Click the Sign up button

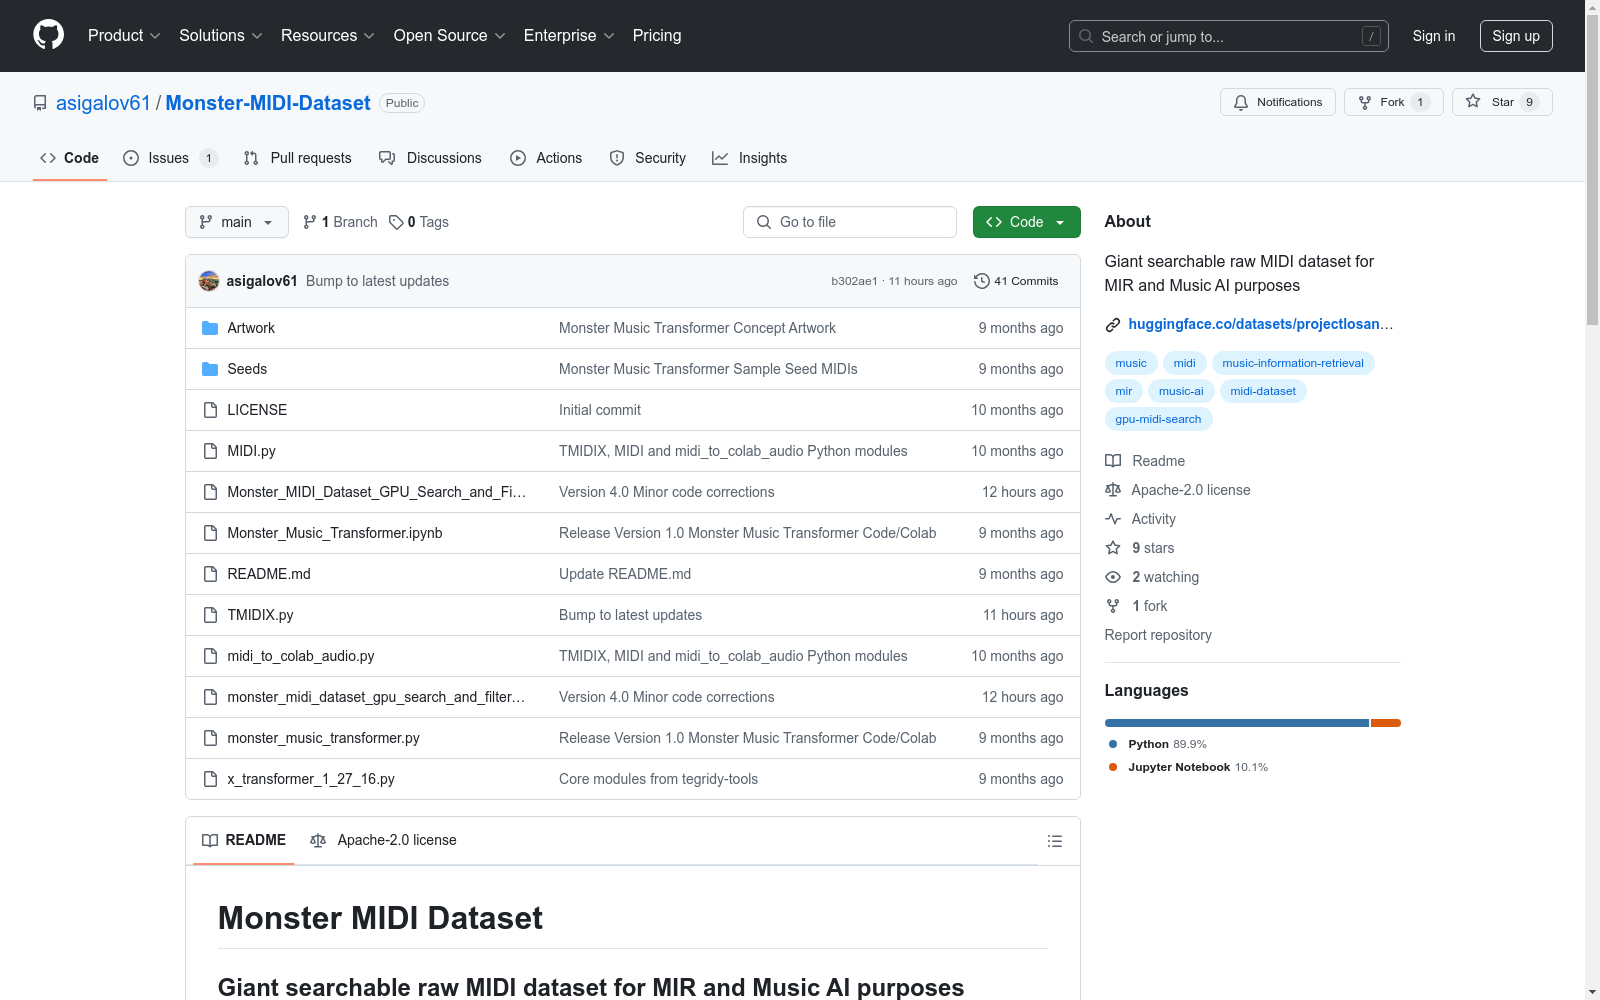1516,36
